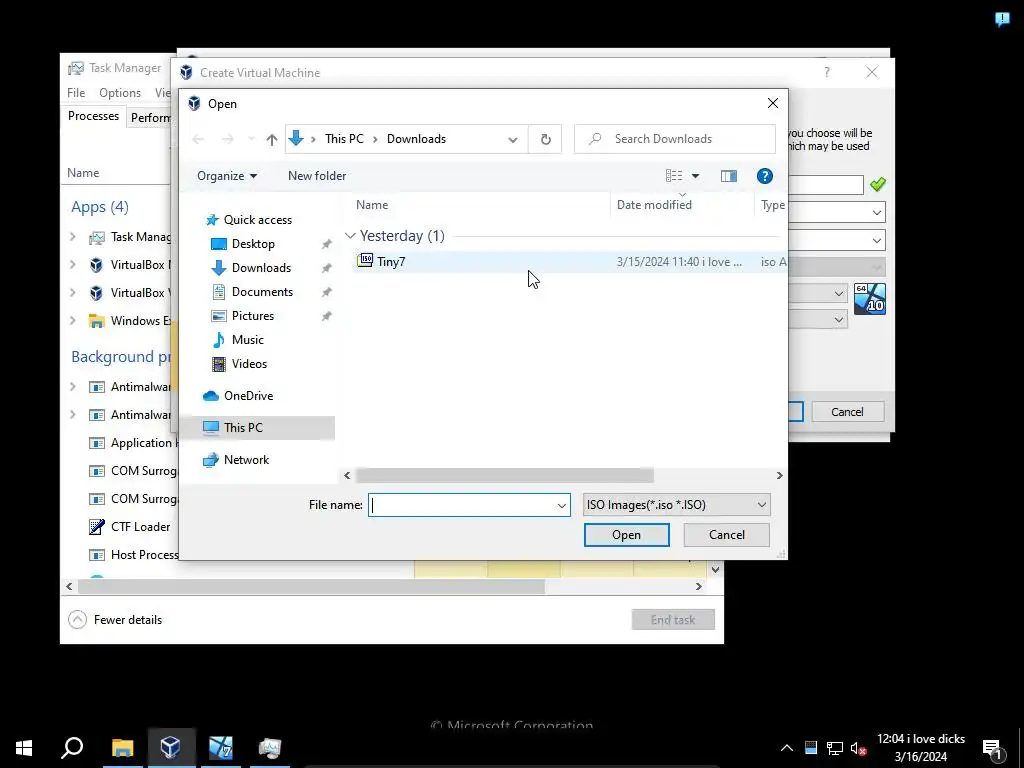Change view with the view icon
The width and height of the screenshot is (1024, 768).
674,176
